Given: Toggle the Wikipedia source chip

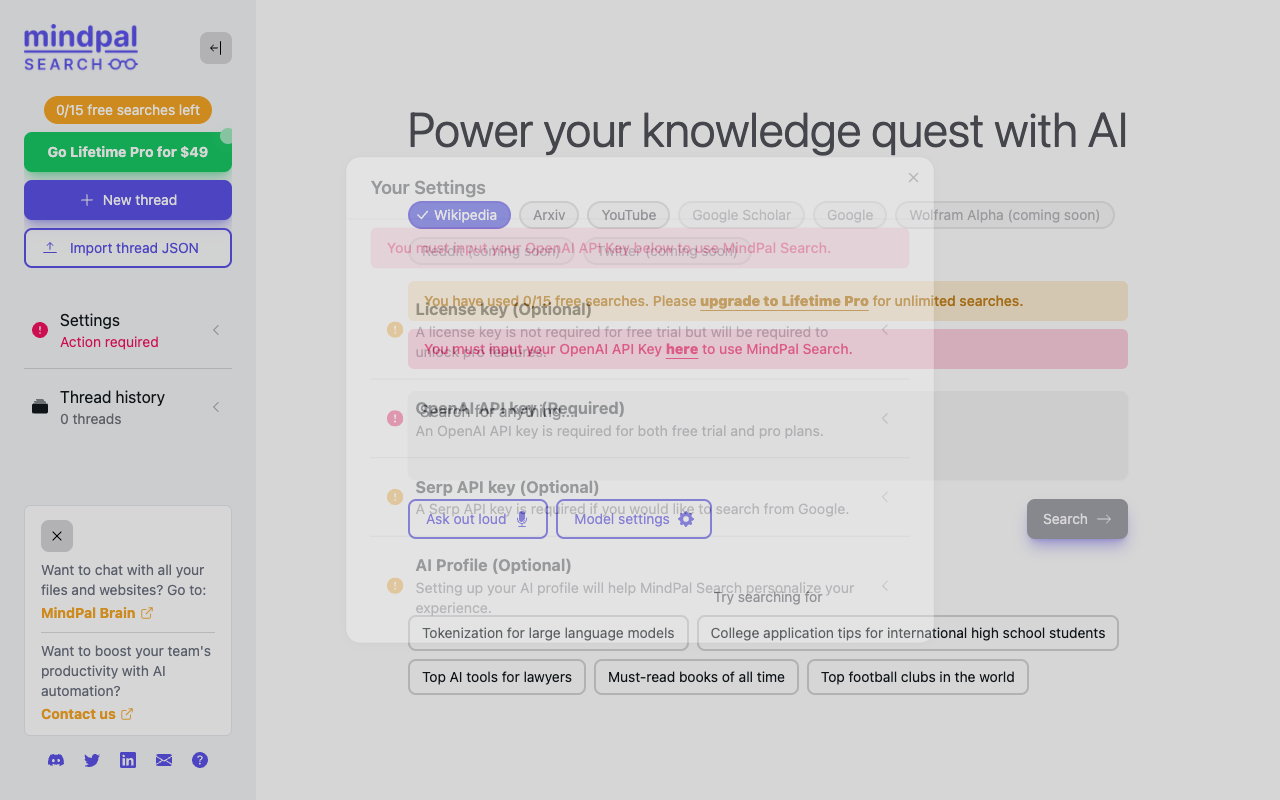Looking at the screenshot, I should pos(459,215).
